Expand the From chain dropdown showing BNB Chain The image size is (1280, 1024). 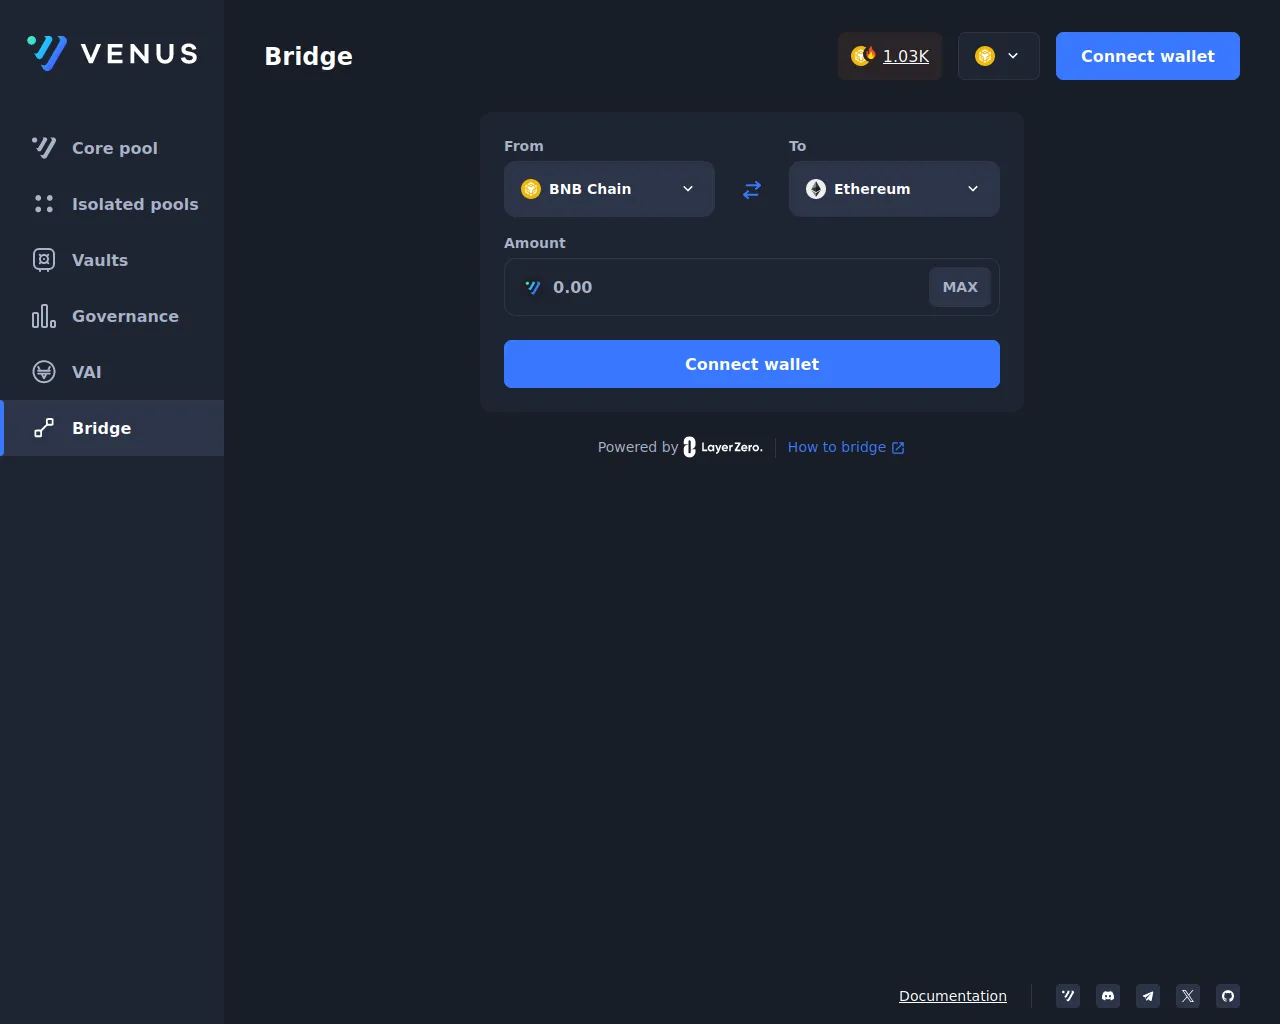tap(609, 189)
